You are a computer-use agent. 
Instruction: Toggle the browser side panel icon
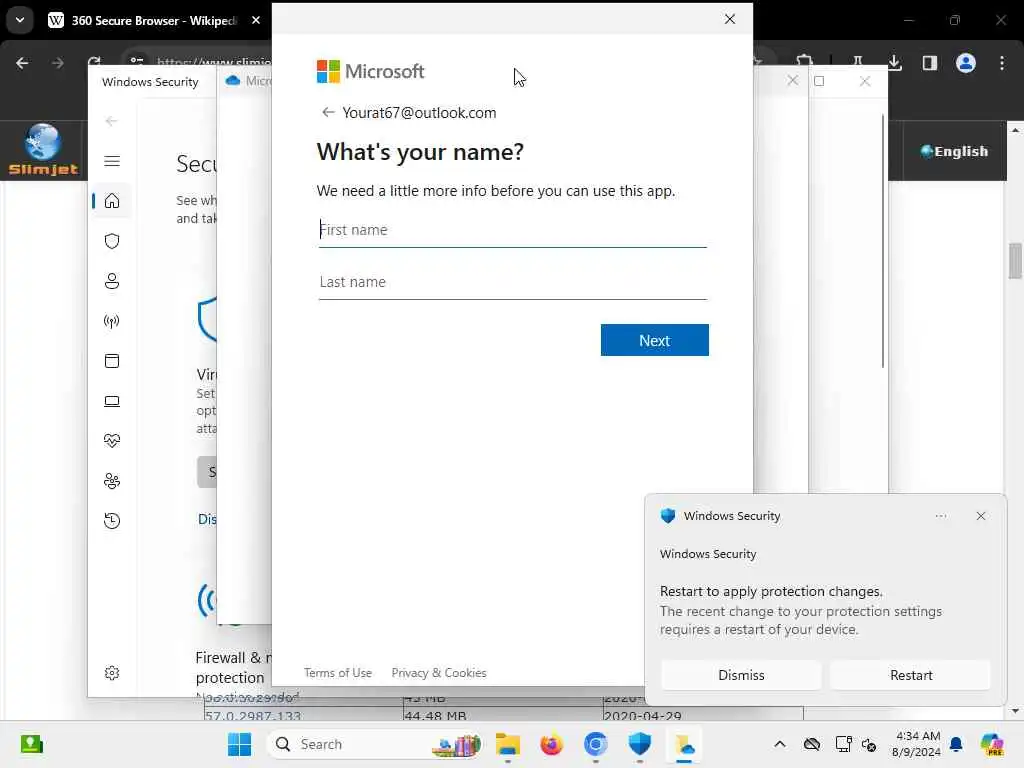(930, 63)
